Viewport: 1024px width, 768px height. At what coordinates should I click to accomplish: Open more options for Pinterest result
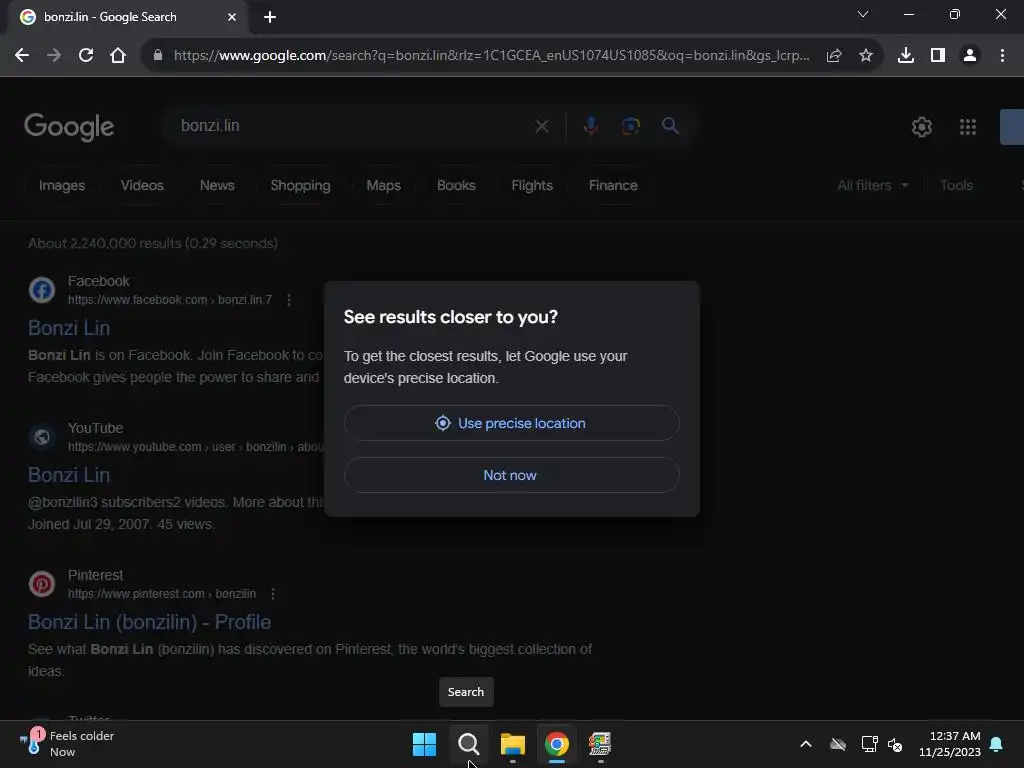273,594
